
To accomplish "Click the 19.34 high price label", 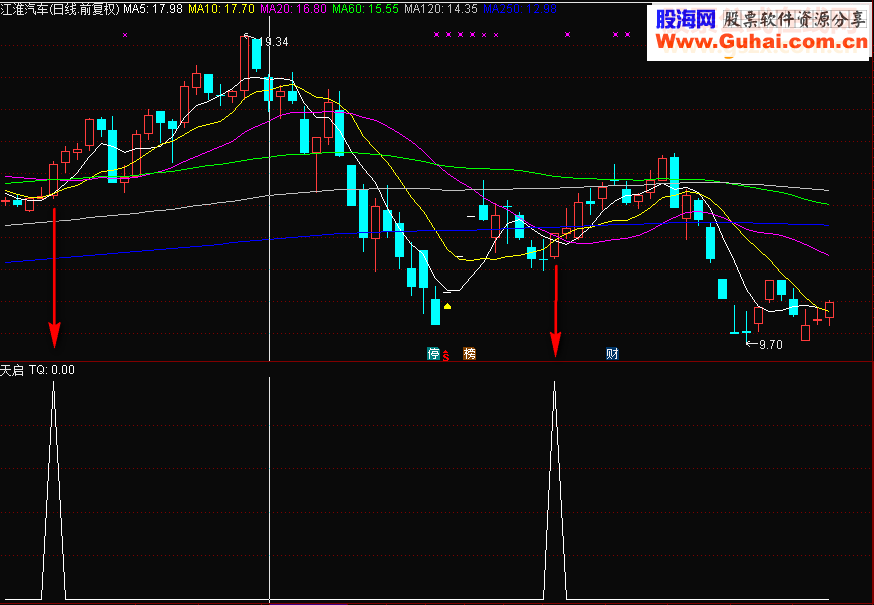I will 274,42.
